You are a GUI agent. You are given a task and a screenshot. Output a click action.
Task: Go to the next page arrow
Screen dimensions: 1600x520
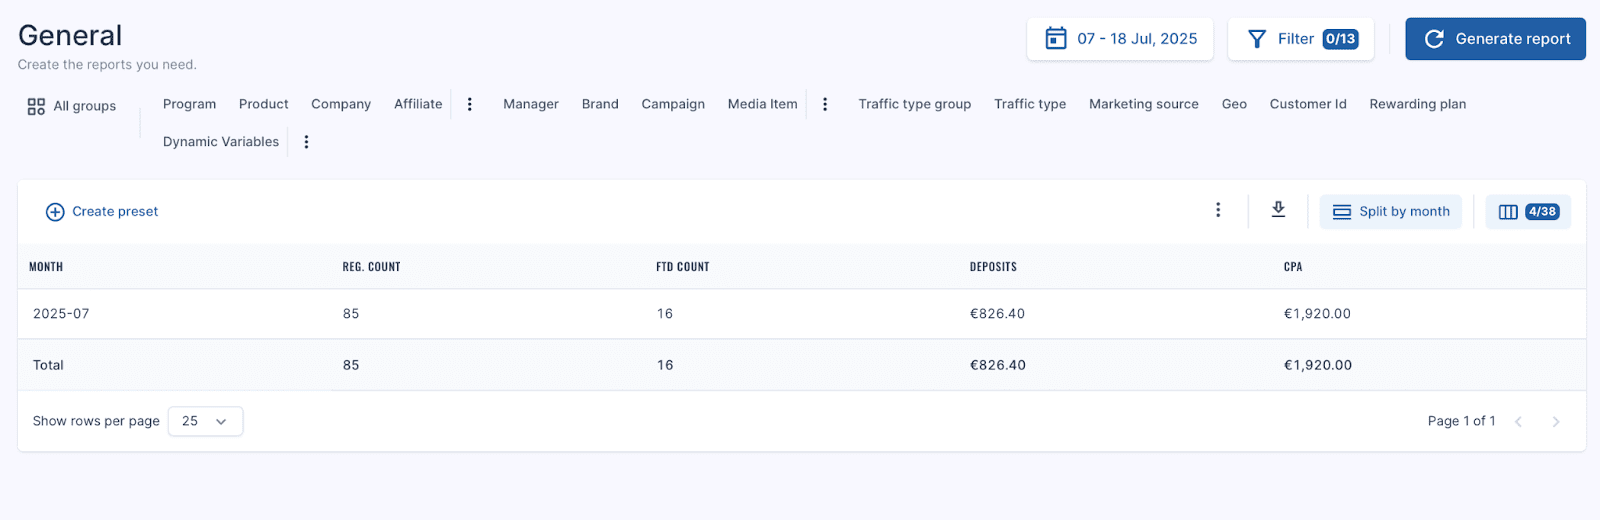click(x=1556, y=422)
